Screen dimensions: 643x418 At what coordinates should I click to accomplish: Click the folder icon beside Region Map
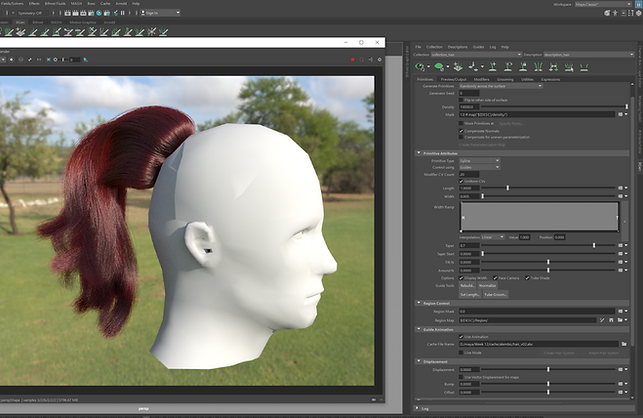click(x=620, y=320)
